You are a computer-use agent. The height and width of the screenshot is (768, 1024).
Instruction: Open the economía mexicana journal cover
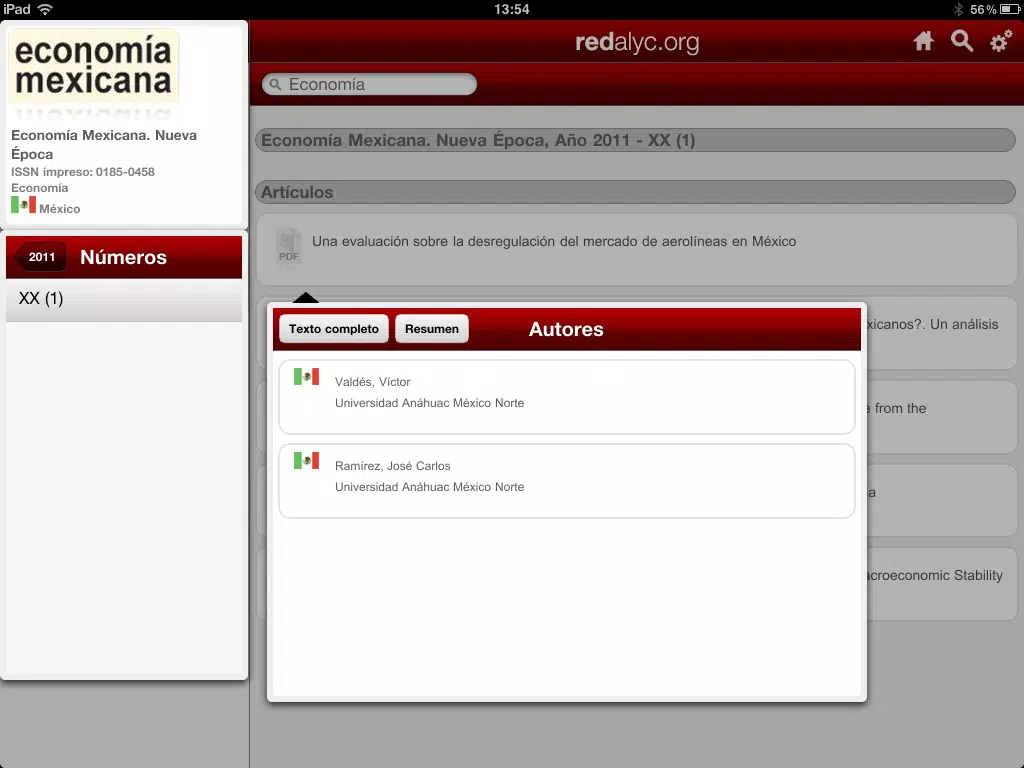93,66
